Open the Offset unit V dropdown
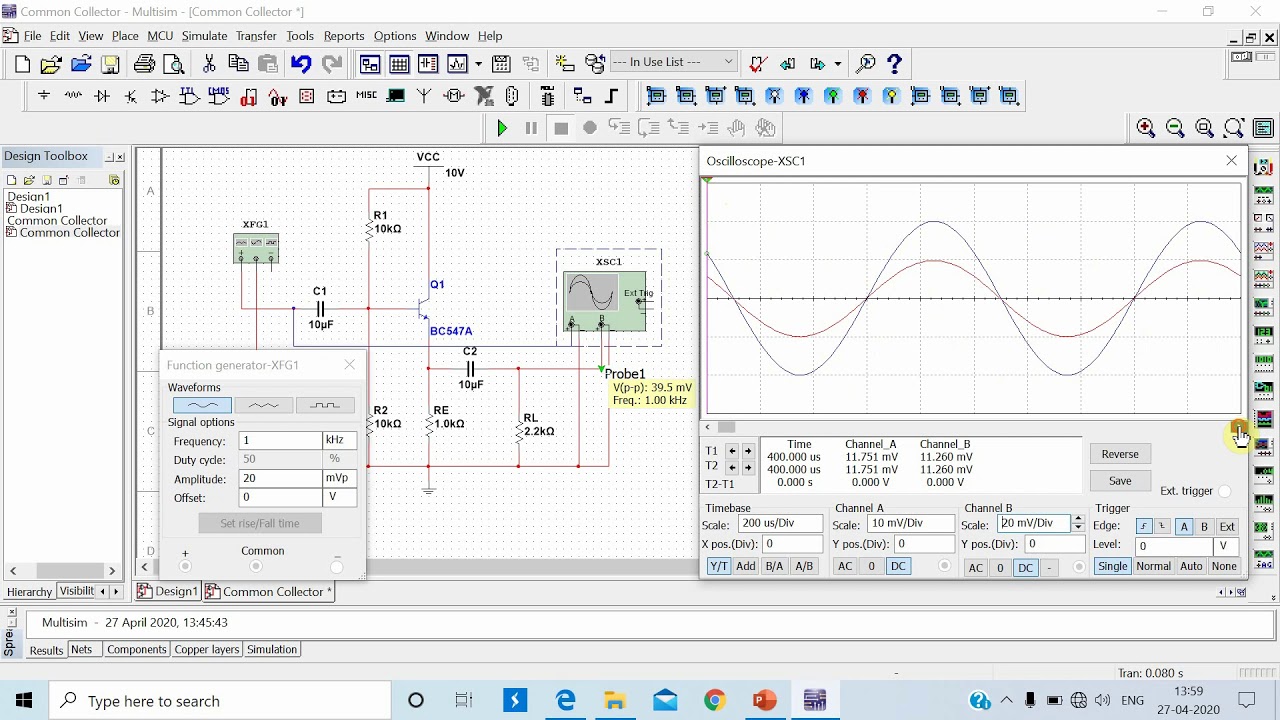 click(339, 498)
